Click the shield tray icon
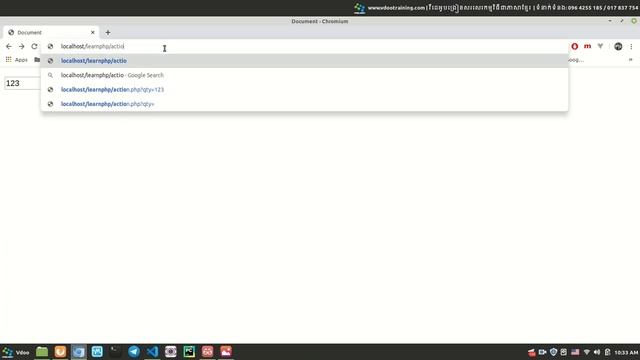 tap(553, 352)
